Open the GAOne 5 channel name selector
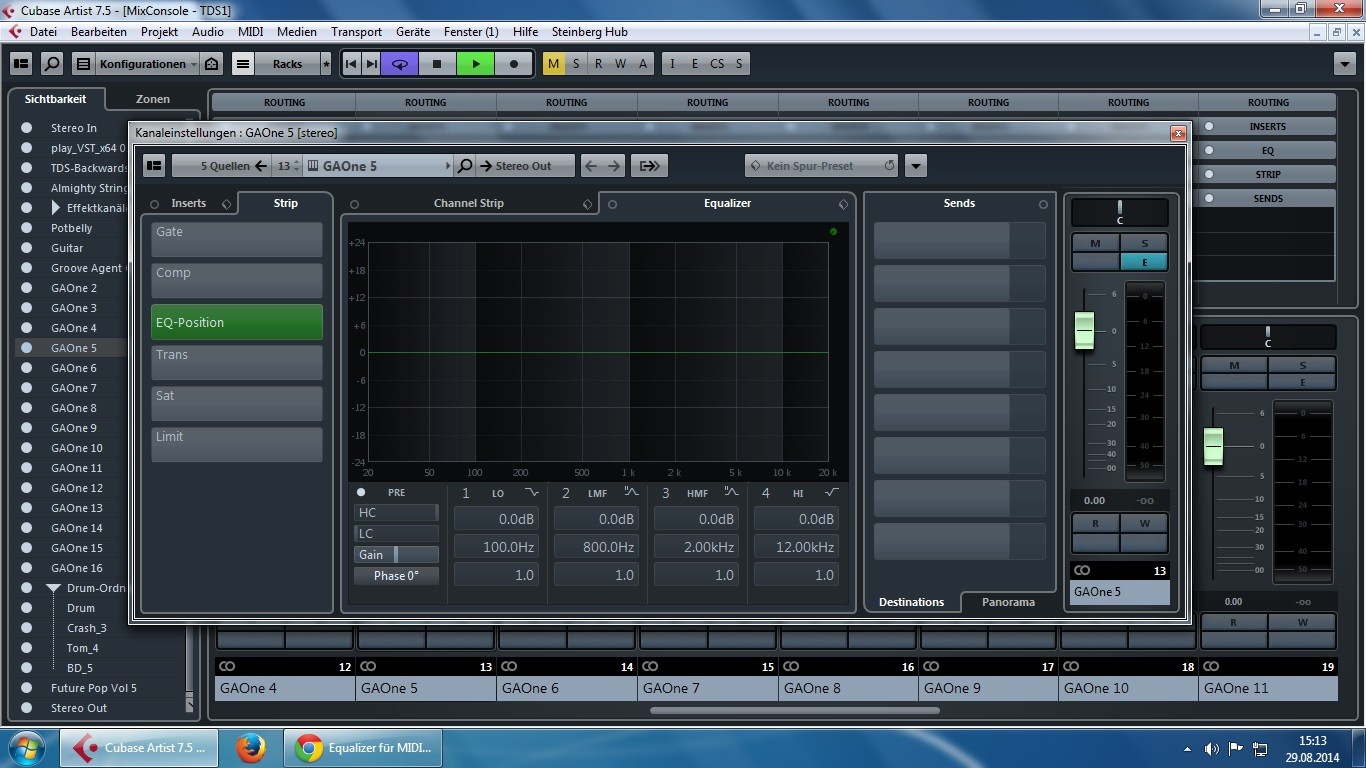Viewport: 1366px width, 768px height. tap(378, 166)
